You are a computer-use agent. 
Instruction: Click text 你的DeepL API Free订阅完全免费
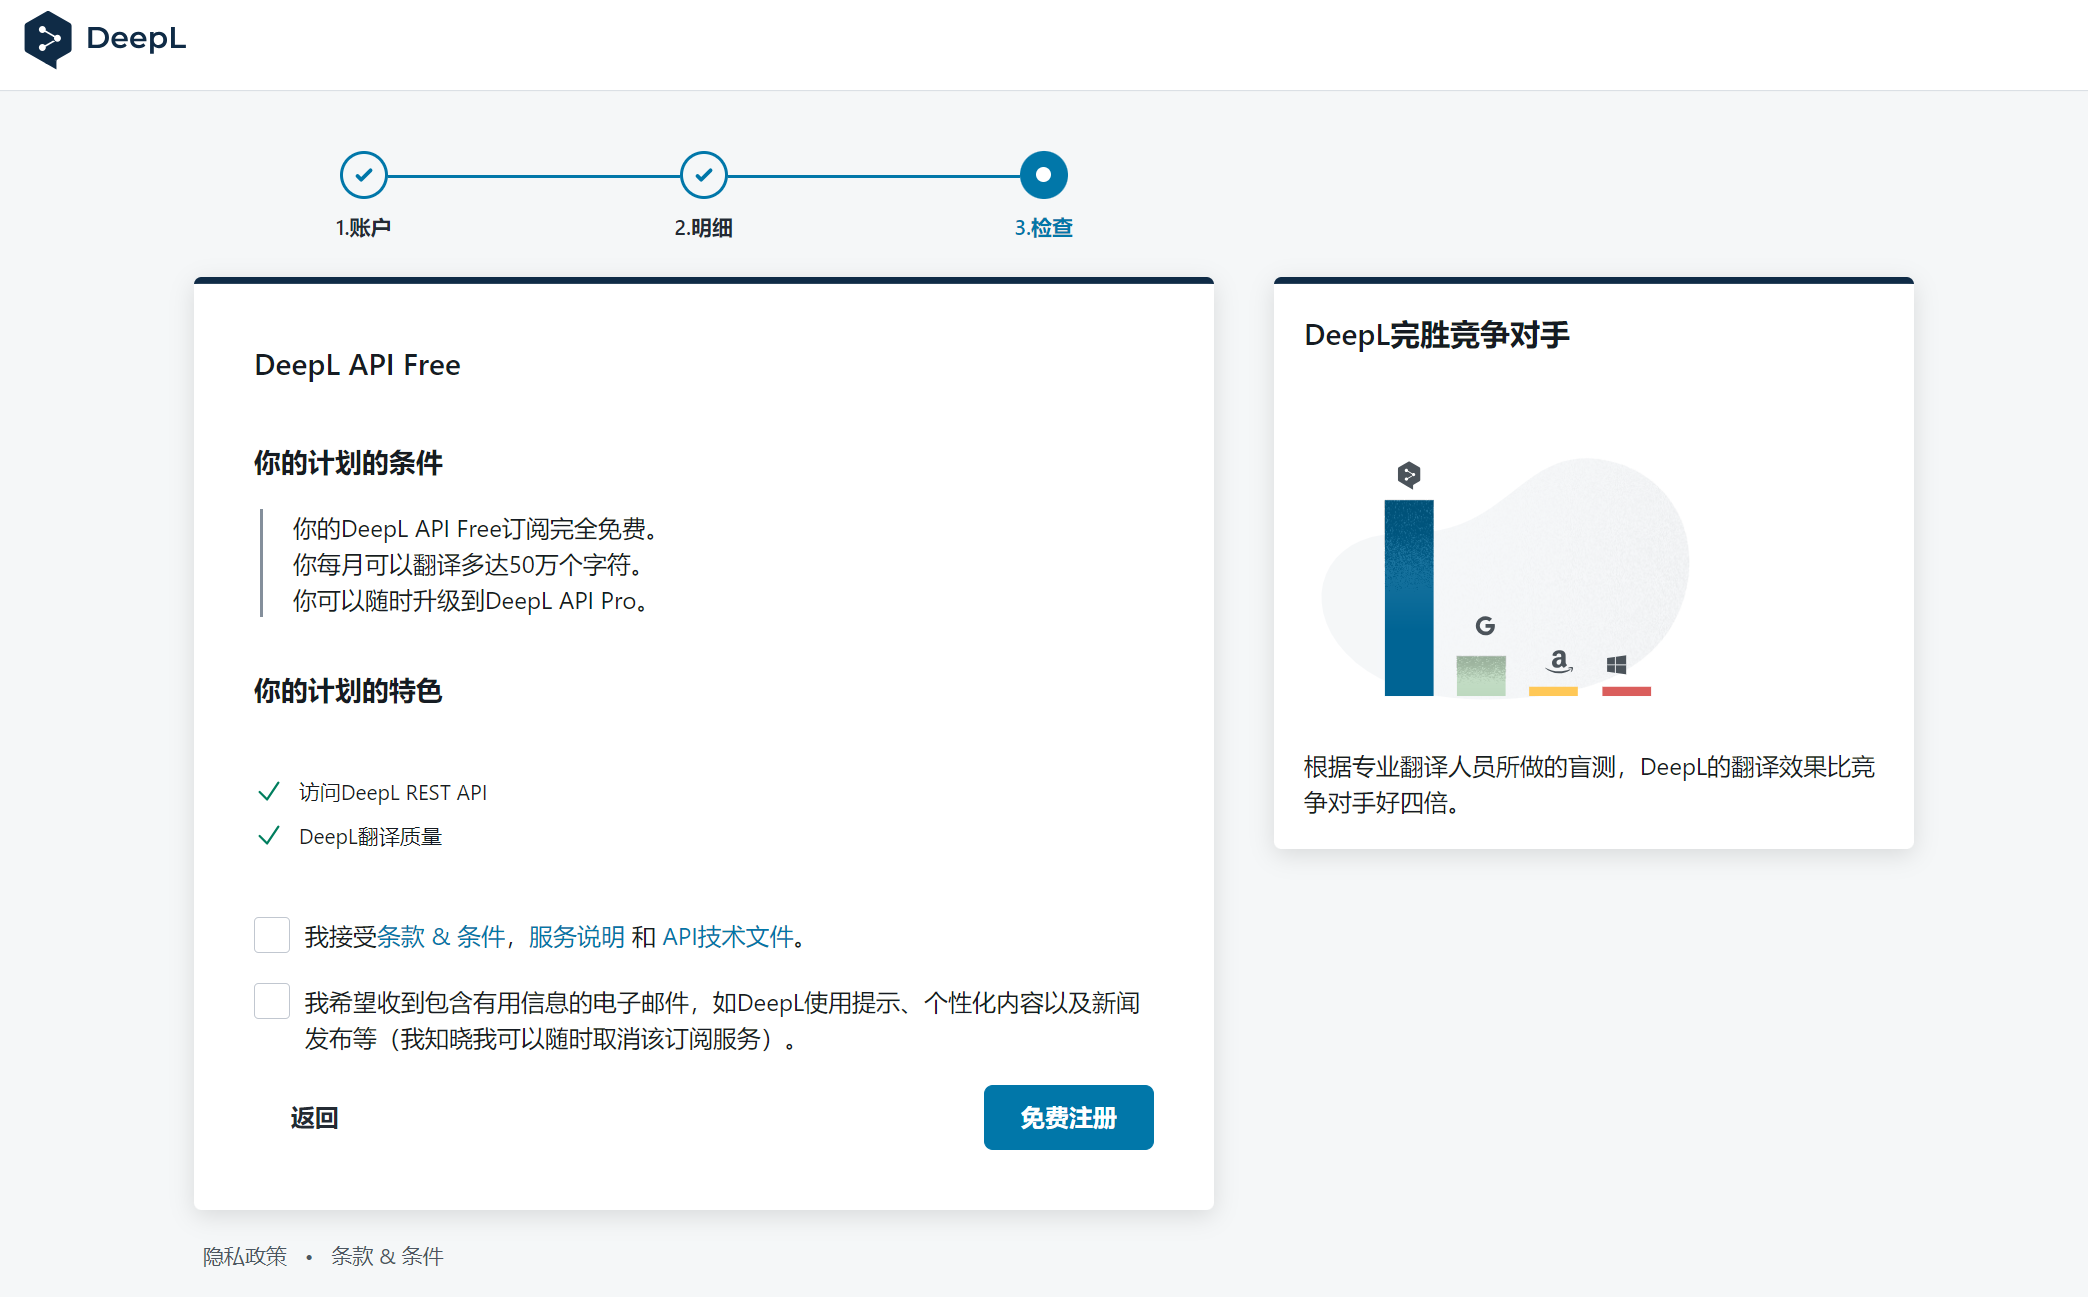pyautogui.click(x=476, y=529)
